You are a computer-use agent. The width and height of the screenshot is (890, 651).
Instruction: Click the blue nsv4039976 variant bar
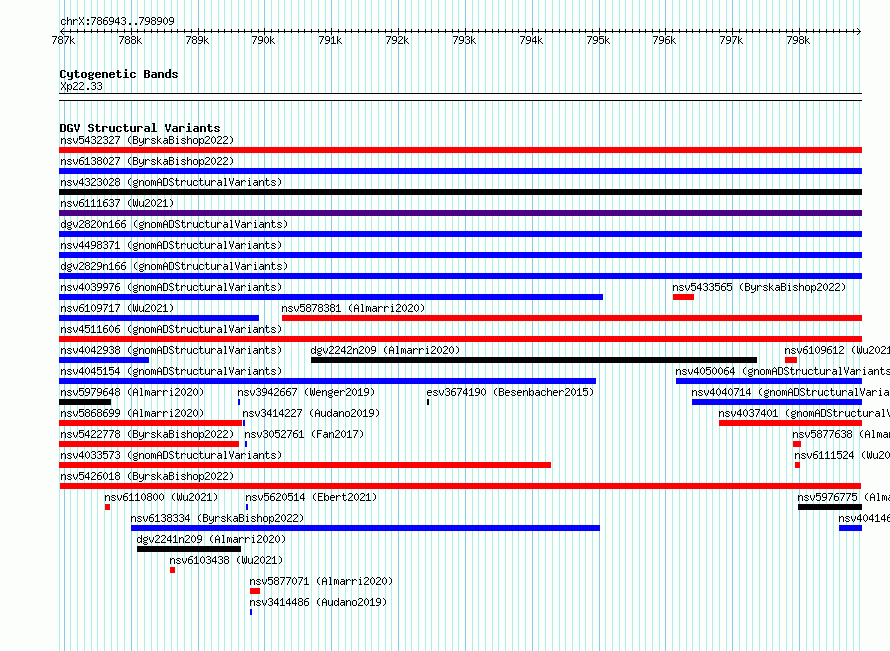click(x=331, y=297)
